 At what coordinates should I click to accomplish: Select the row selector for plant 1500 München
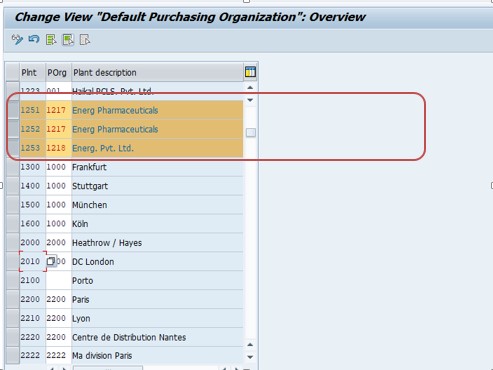coord(13,205)
